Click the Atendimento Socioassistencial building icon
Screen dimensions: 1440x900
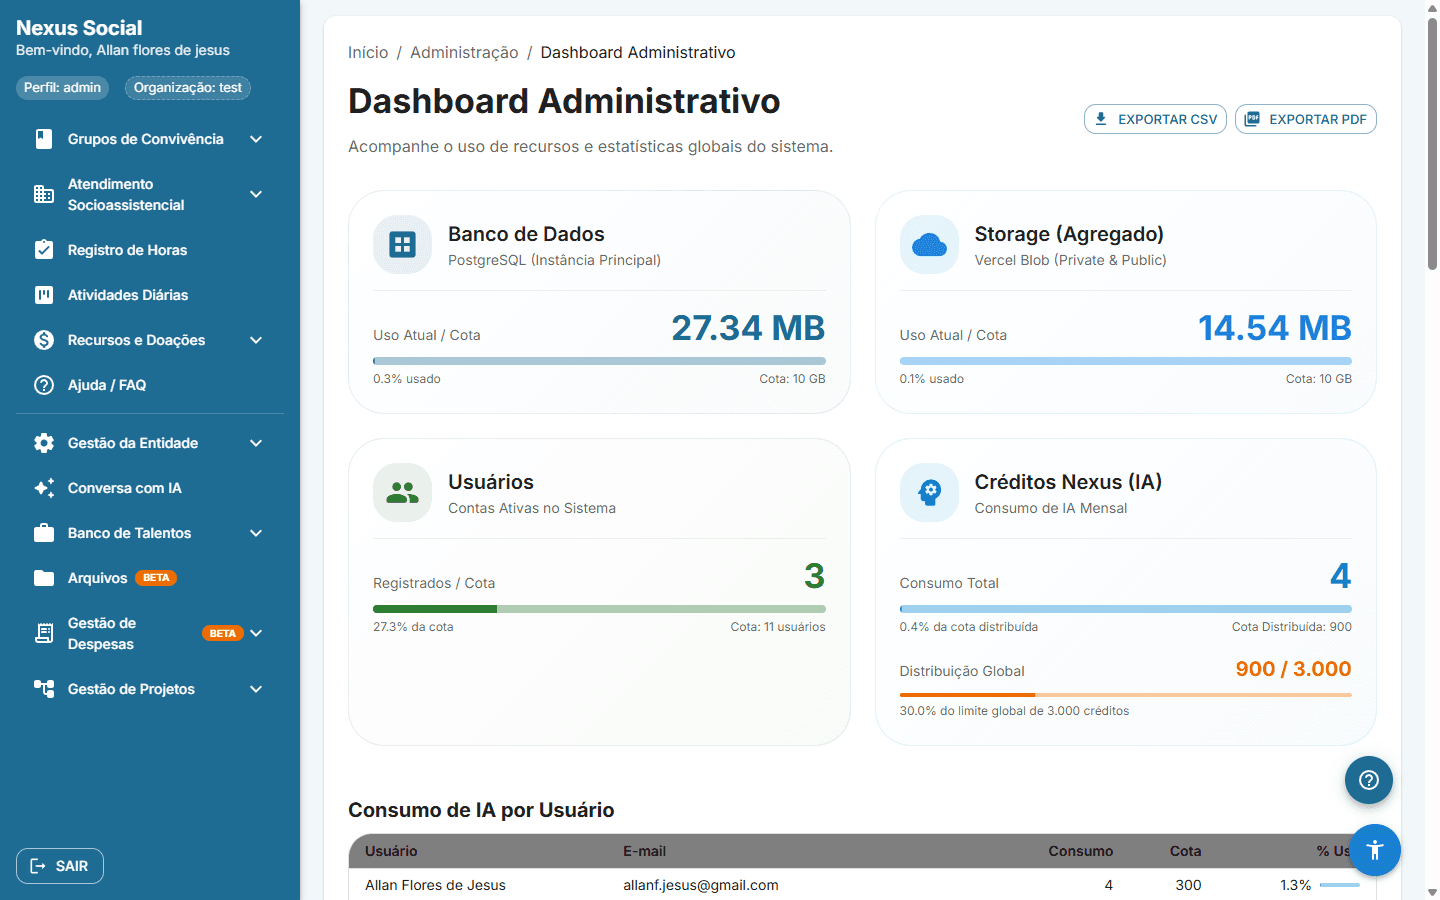(44, 194)
